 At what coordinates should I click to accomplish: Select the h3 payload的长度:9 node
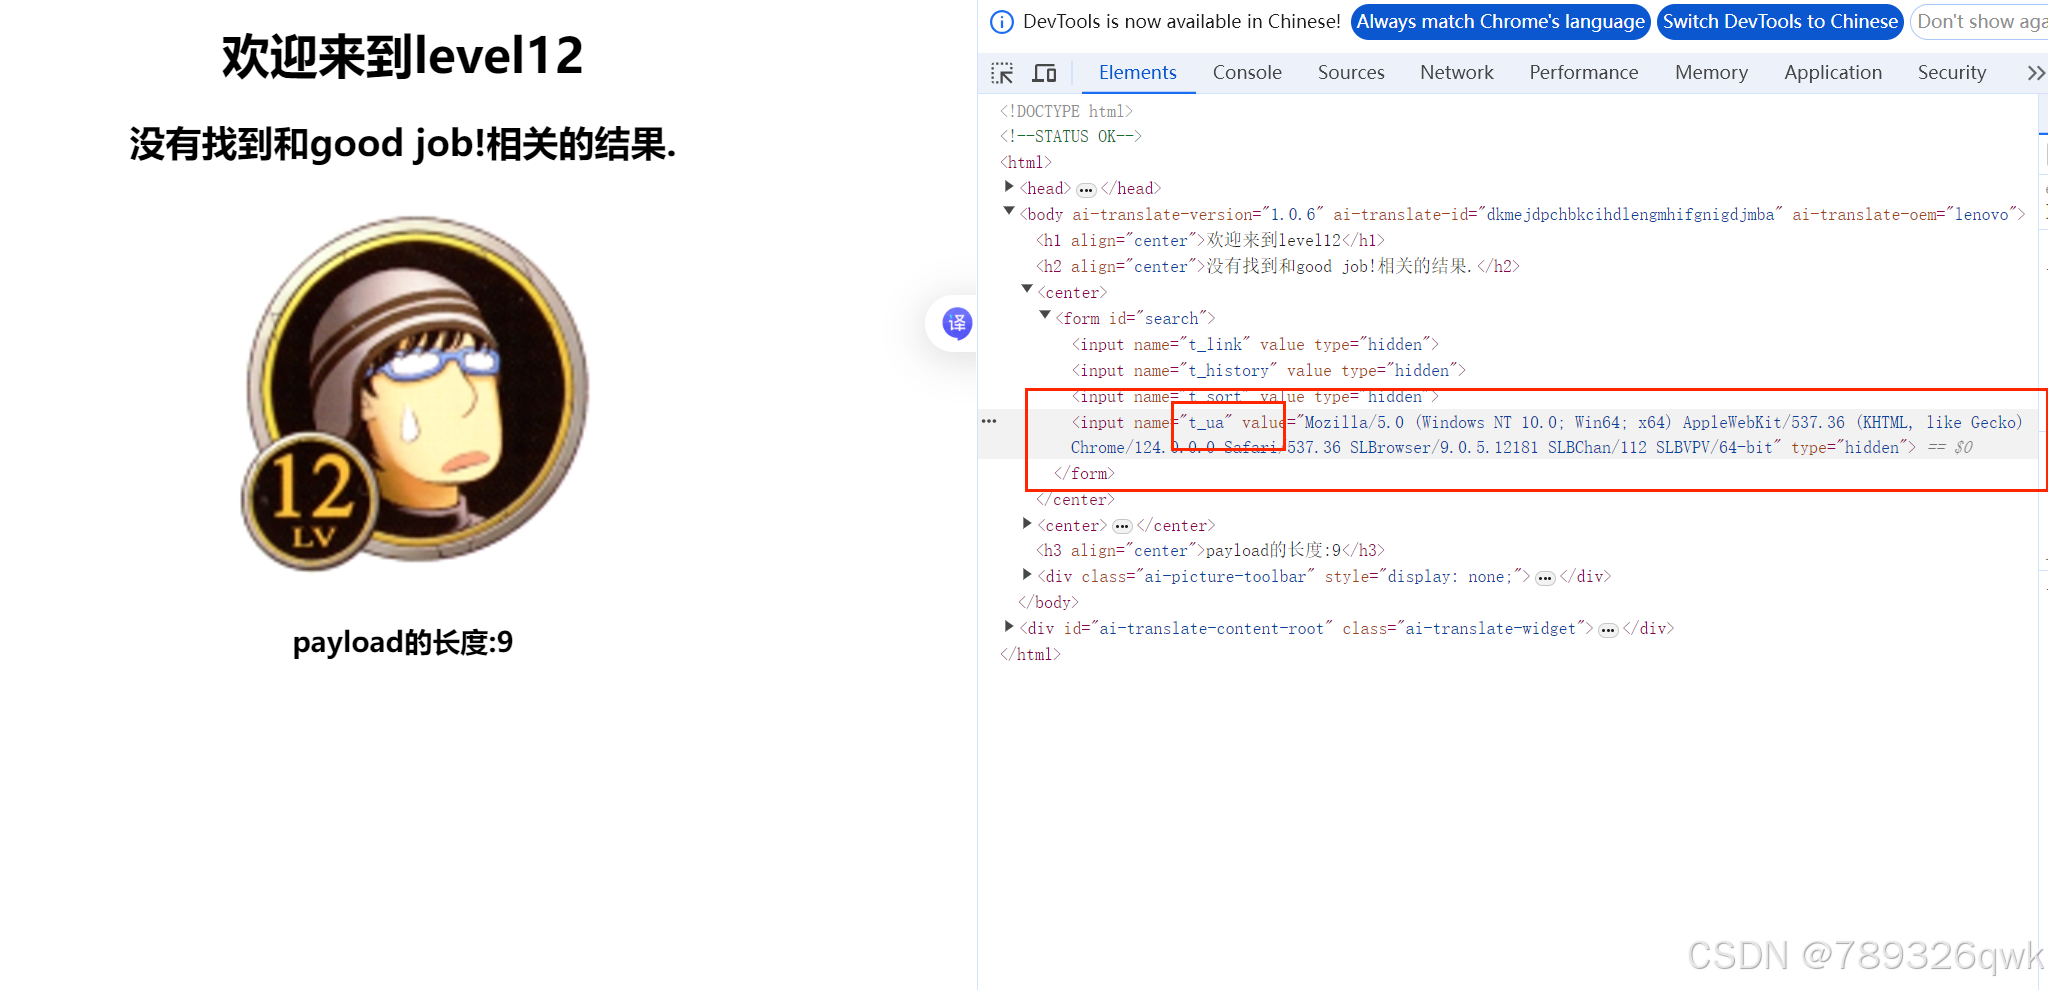[x=1210, y=551]
